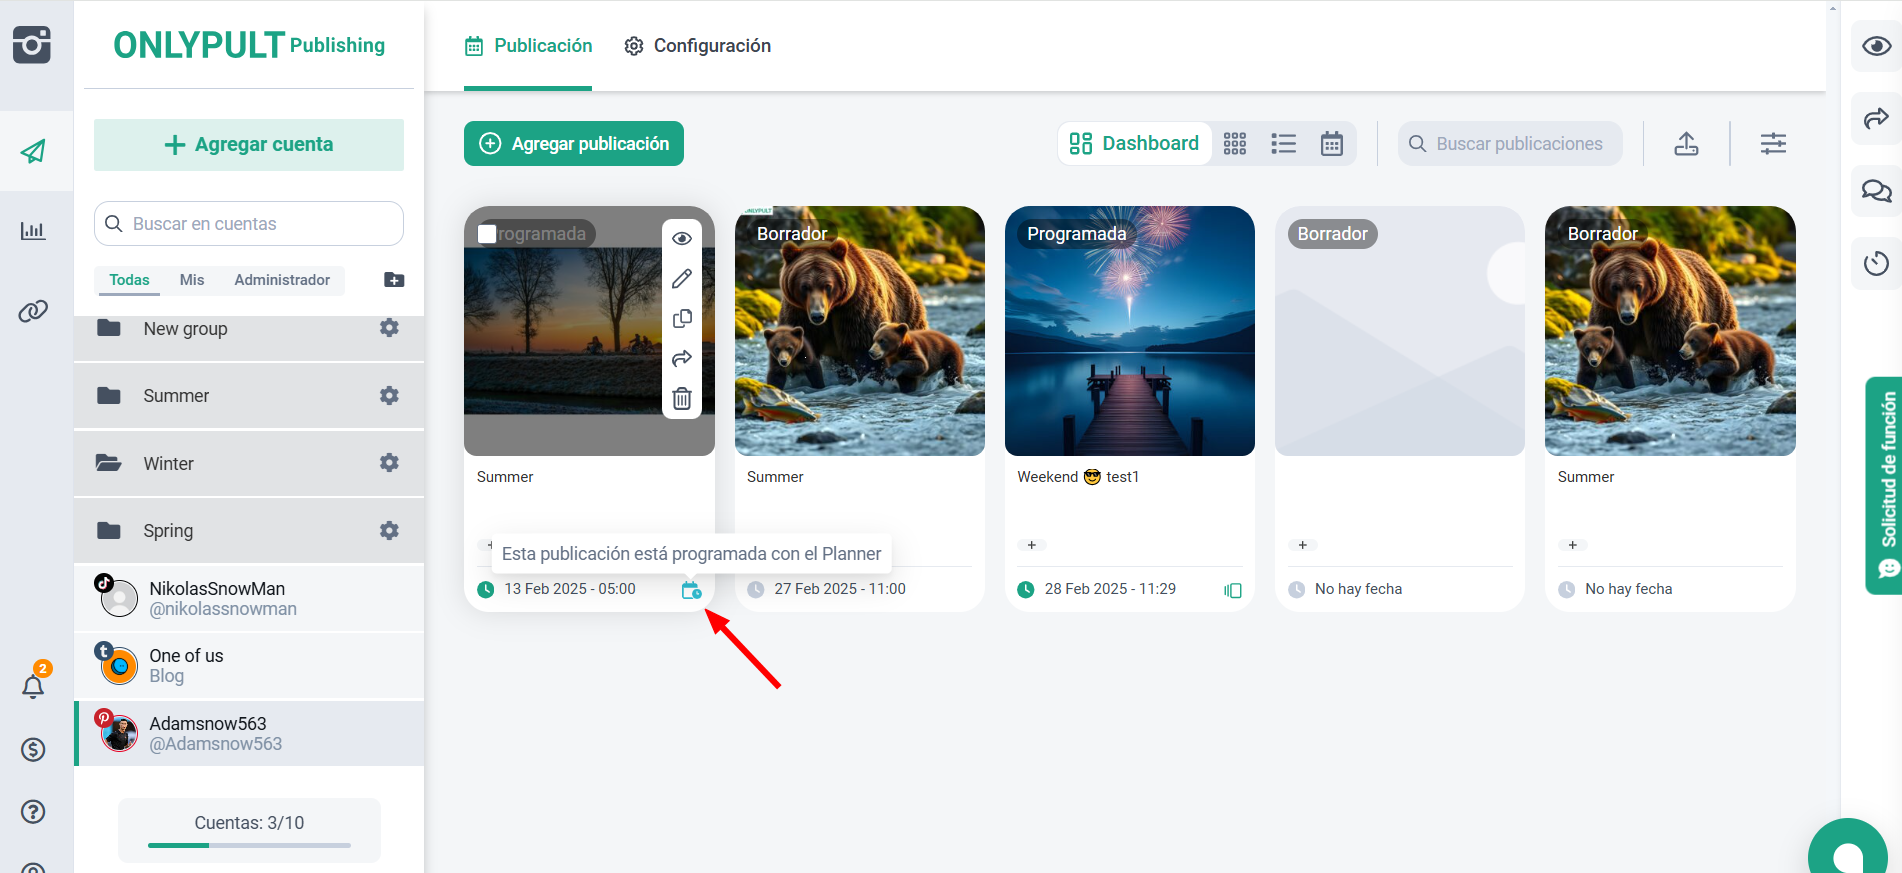Expand the Summer account group folder

[x=109, y=396]
